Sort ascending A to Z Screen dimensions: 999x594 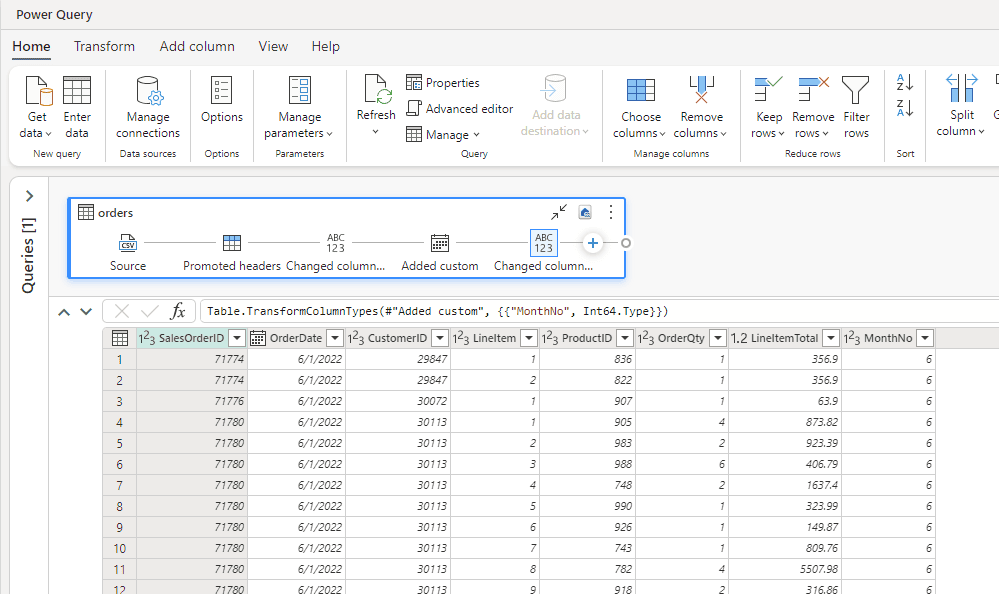[x=905, y=82]
